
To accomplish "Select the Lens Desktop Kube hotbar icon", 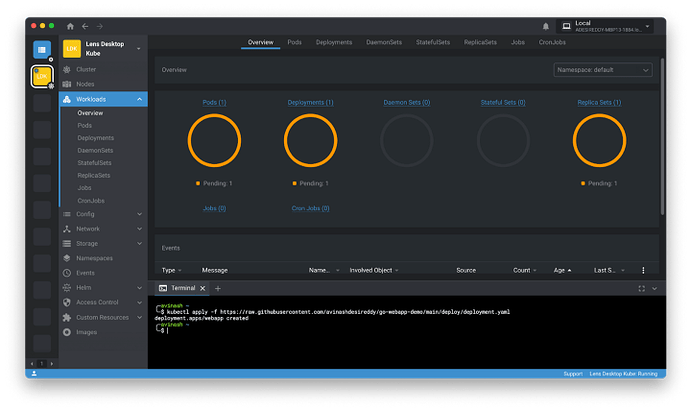I will click(42, 76).
